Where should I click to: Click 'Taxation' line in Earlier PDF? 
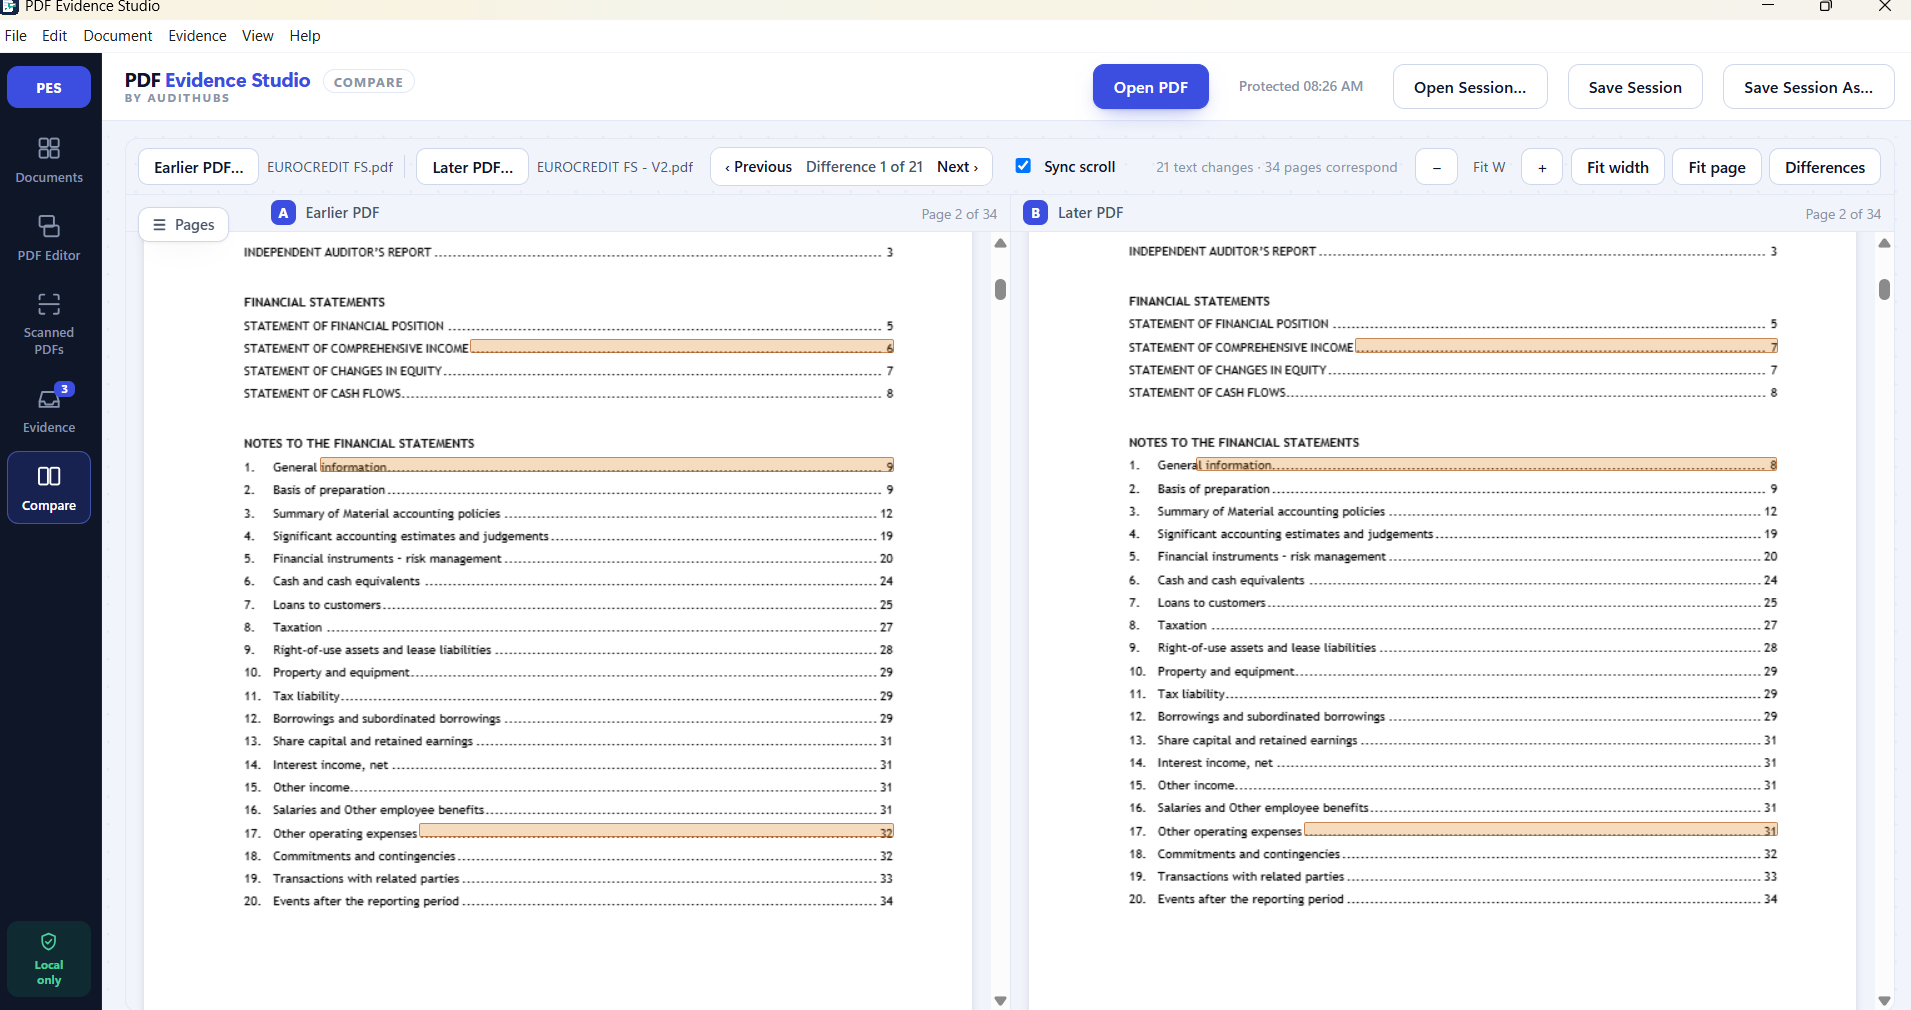568,627
